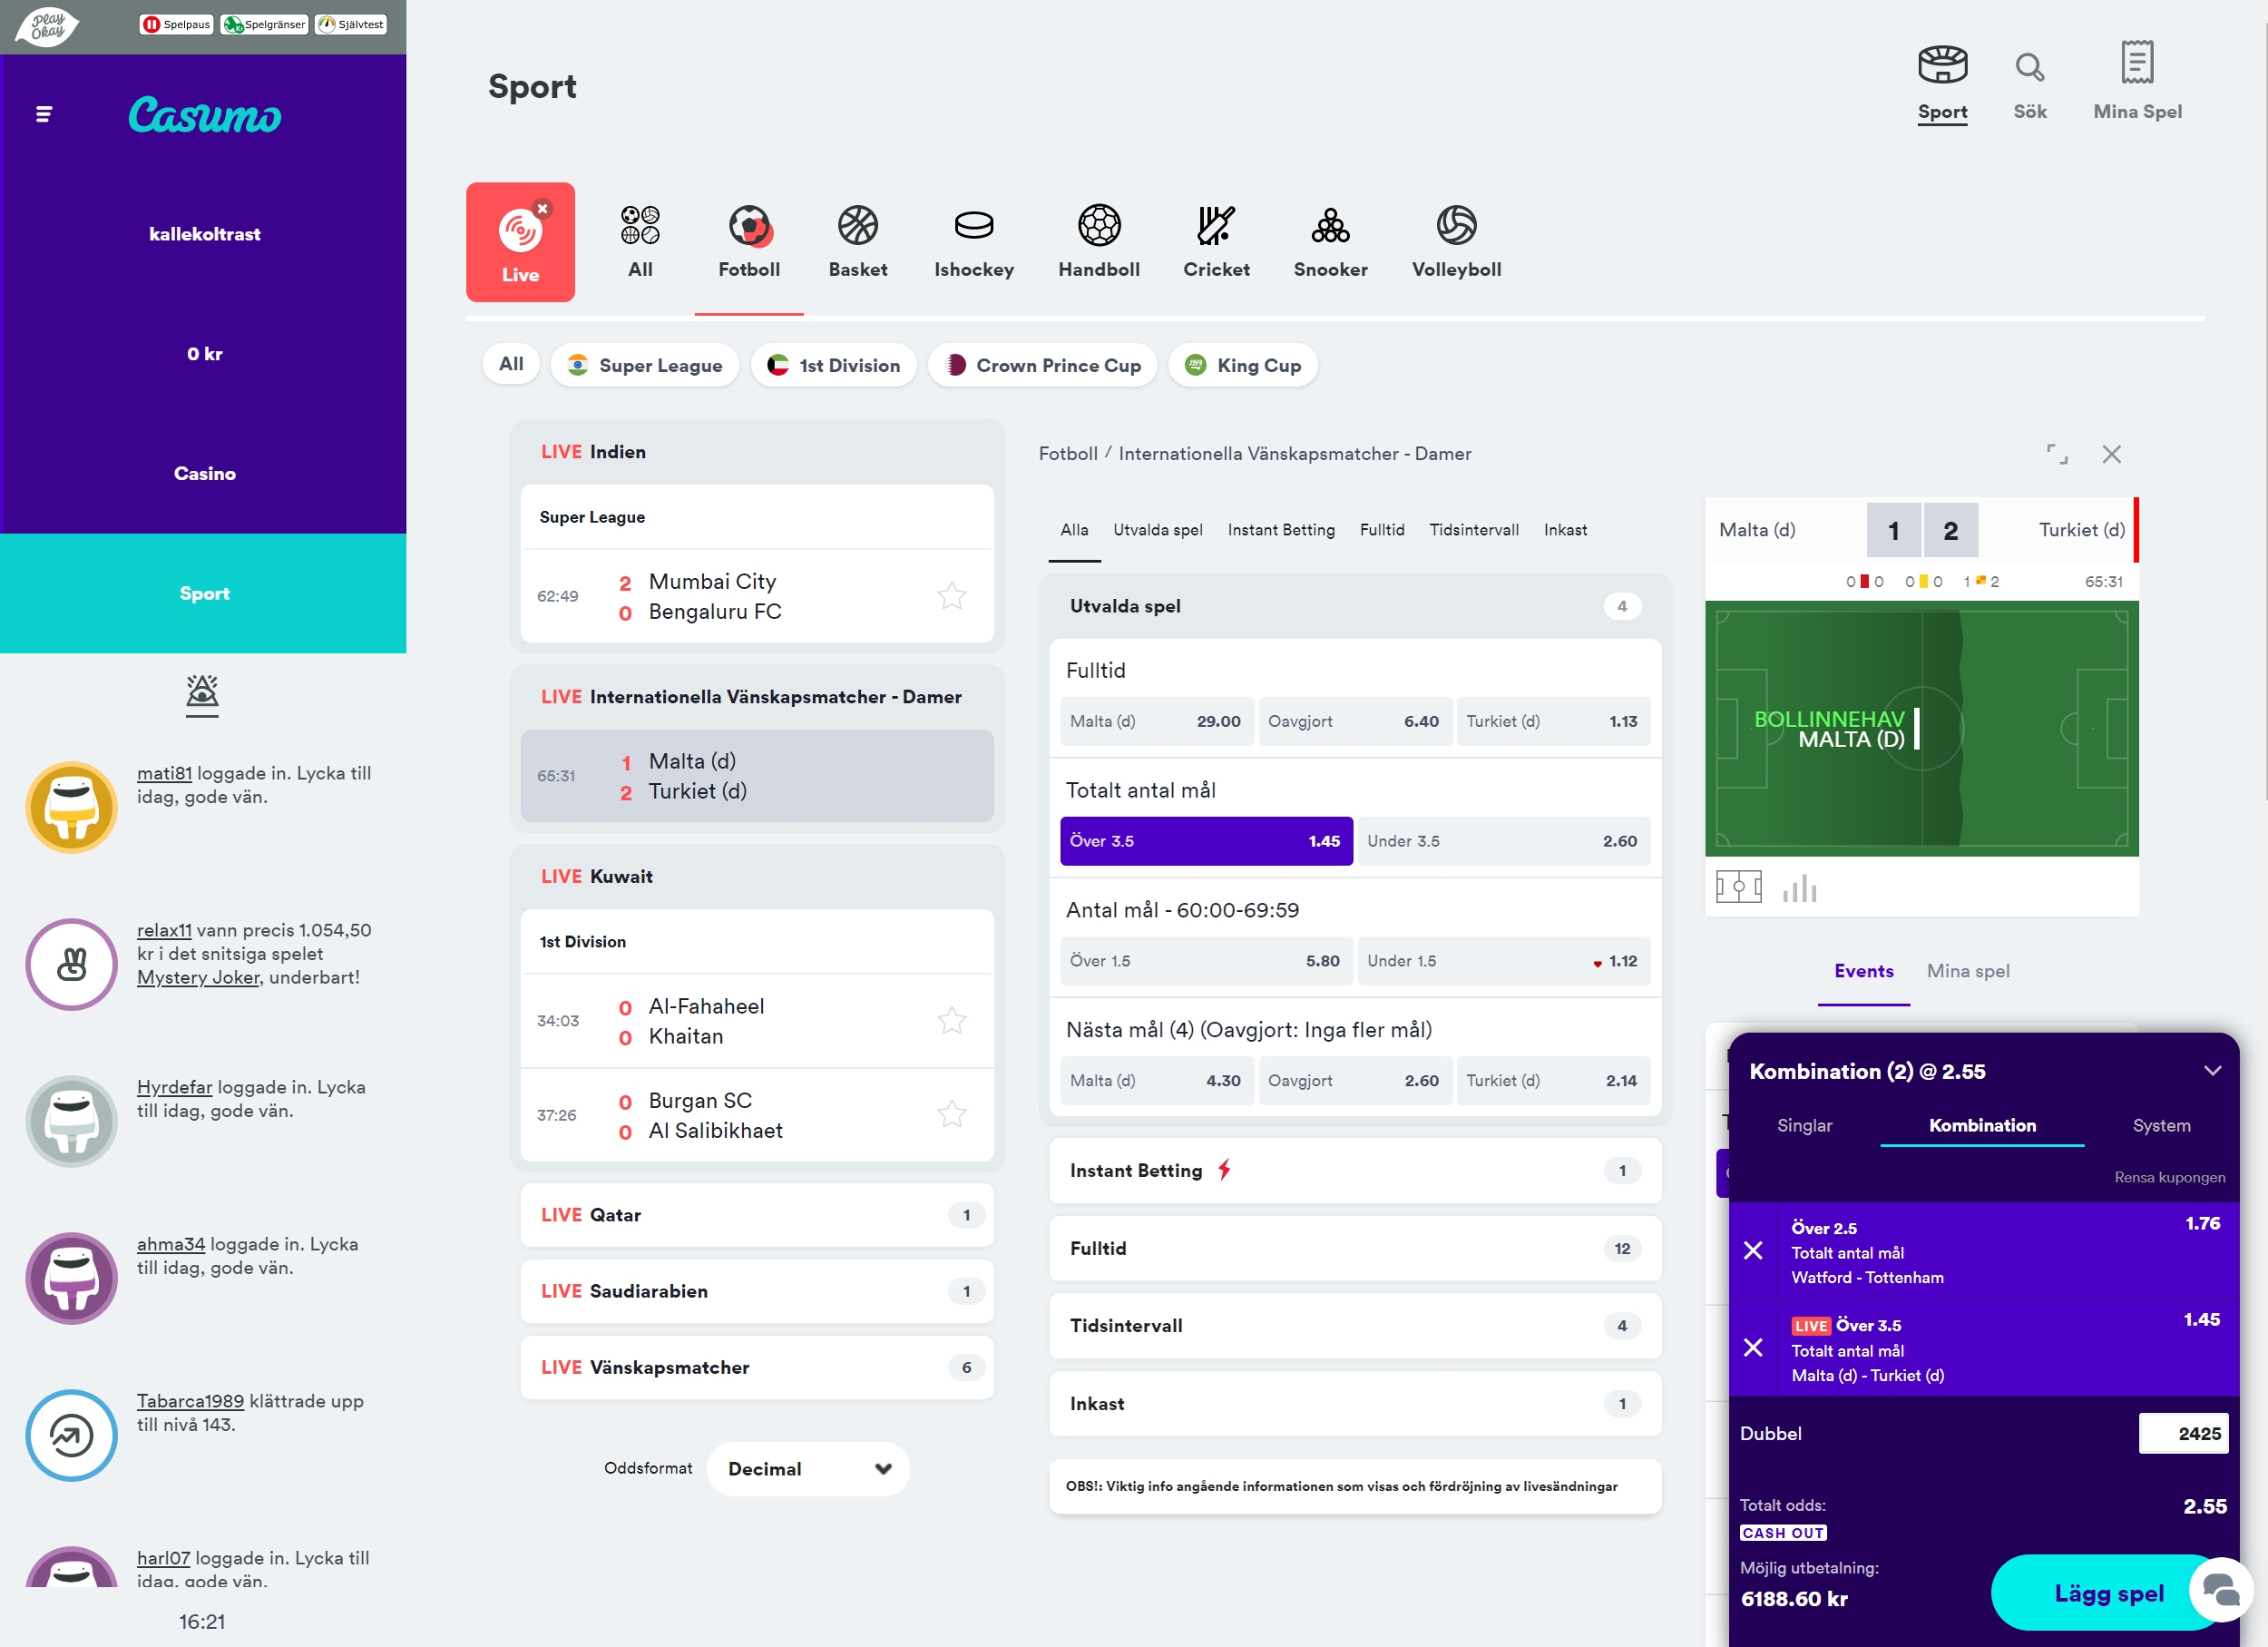Viewport: 2268px width, 1647px height.
Task: Favorite the Mumbai City match with the star
Action: (952, 595)
